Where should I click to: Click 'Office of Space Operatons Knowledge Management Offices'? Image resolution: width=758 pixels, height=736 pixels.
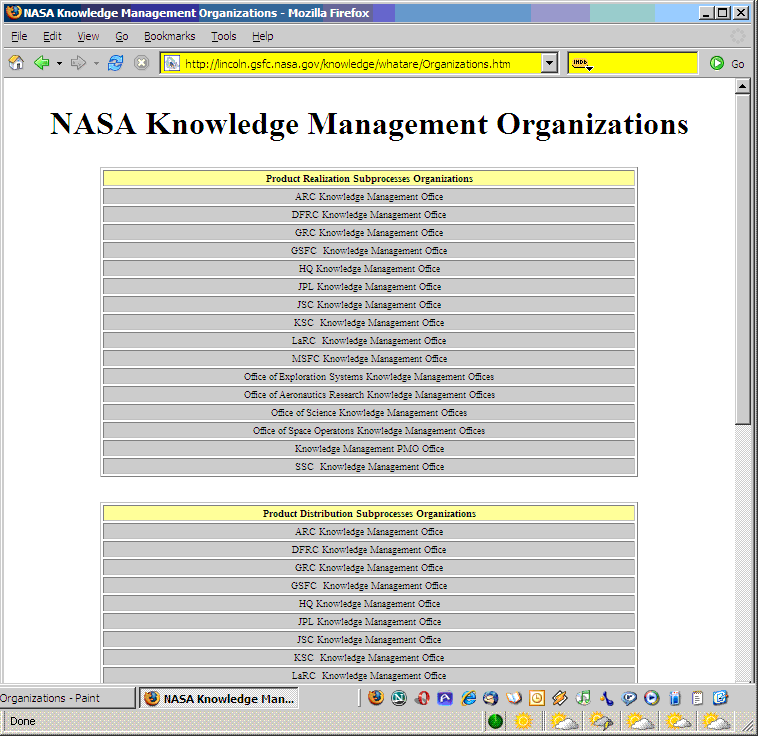click(x=369, y=430)
